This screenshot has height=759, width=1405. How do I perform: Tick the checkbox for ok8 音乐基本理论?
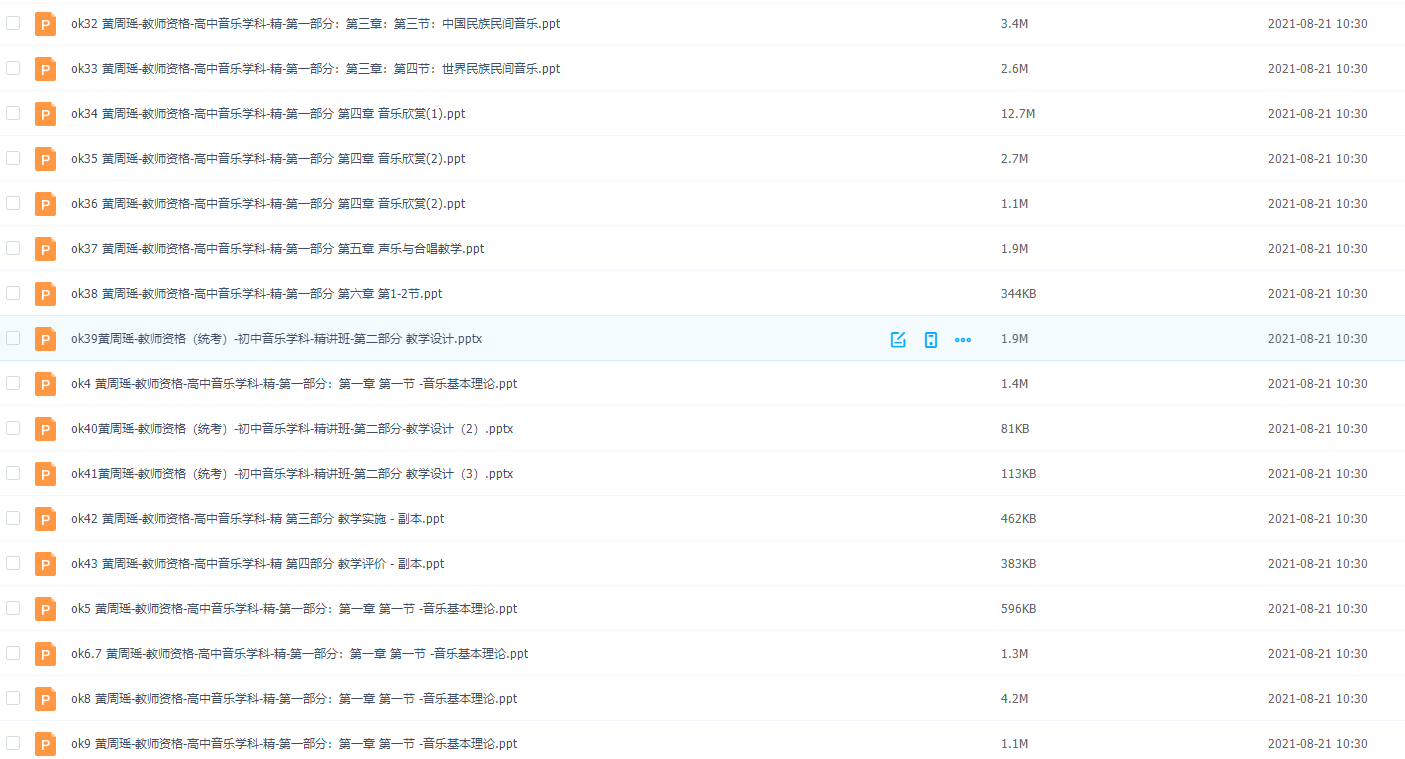[13, 698]
